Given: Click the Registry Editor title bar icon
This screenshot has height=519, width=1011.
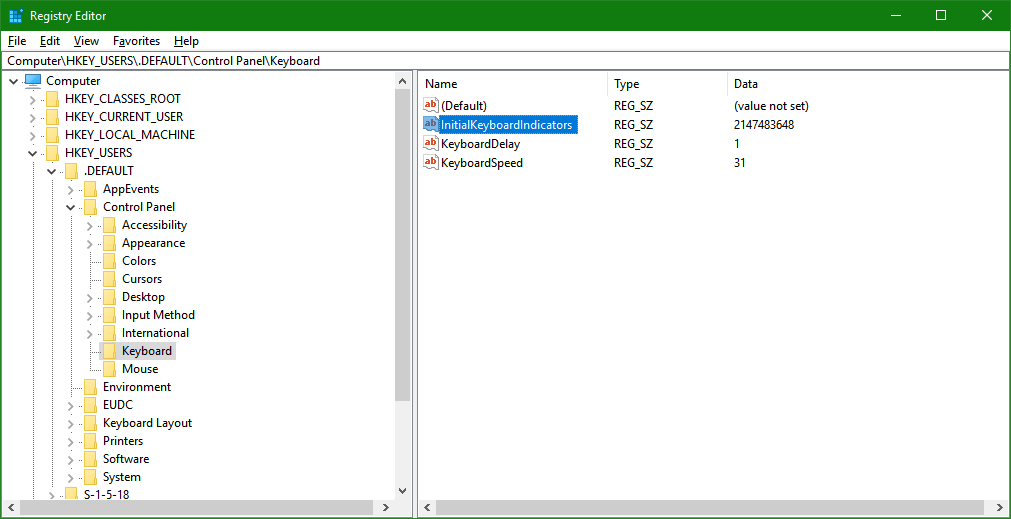Looking at the screenshot, I should click(15, 15).
